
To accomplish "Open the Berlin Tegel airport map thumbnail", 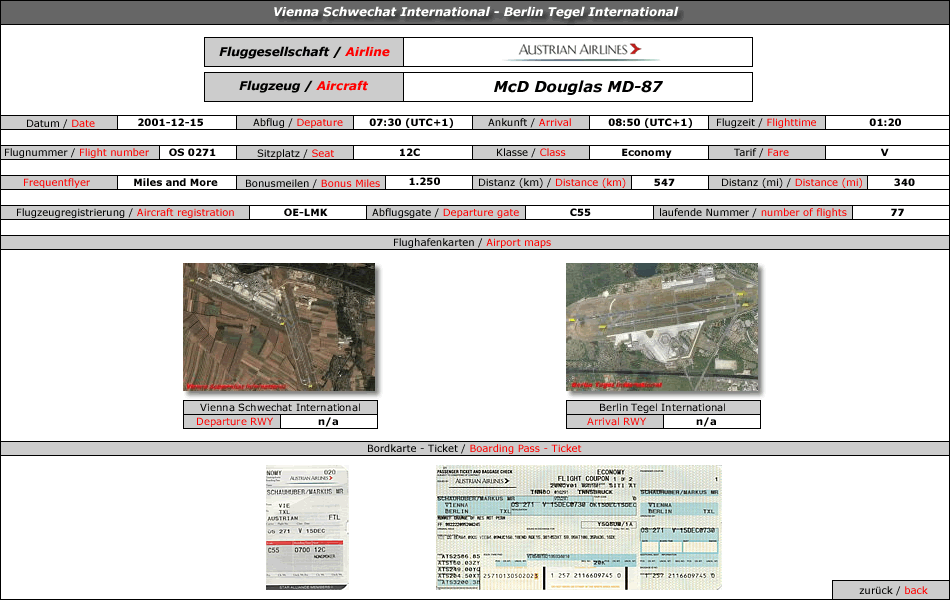I will pyautogui.click(x=662, y=327).
